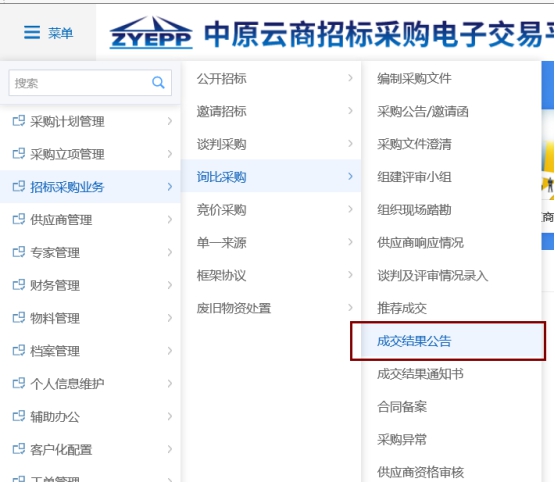The width and height of the screenshot is (555, 483).
Task: Click the icon beside 采购计划管理
Action: tap(19, 121)
